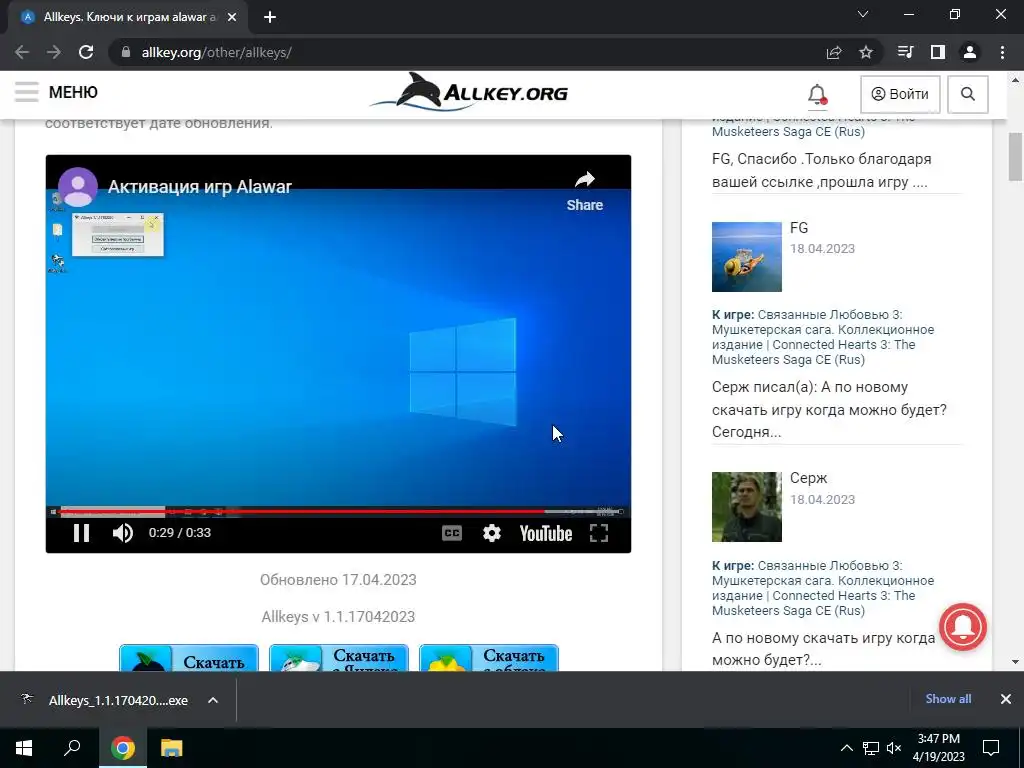
Task: Reload the current page
Action: tap(86, 52)
